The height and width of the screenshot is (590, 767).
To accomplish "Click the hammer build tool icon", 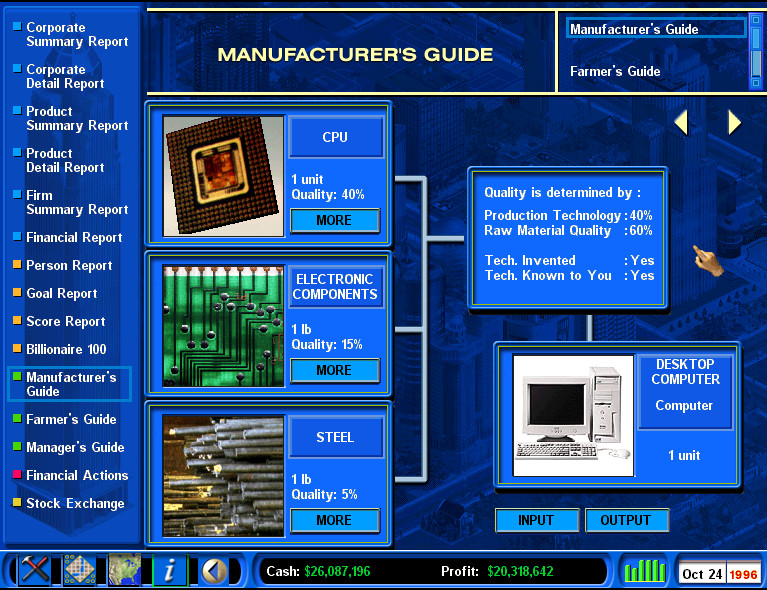I will [35, 571].
